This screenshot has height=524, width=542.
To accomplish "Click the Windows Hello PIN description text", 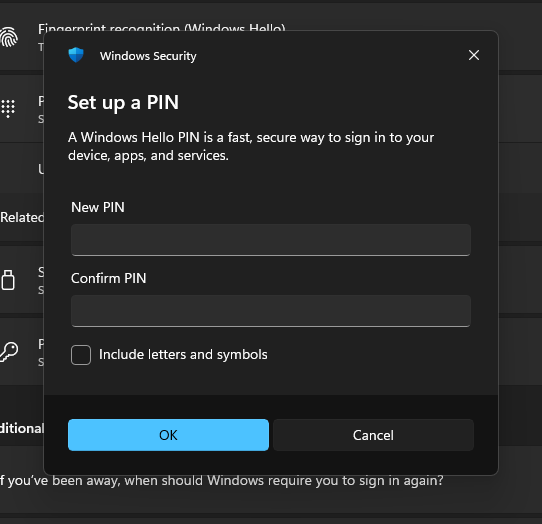I will coord(251,147).
